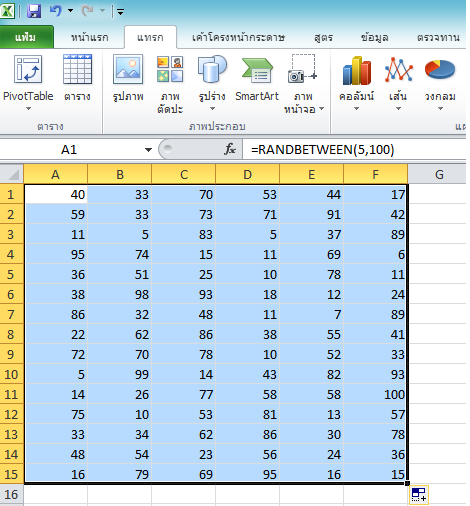Select column E header
Image resolution: width=470 pixels, height=506 pixels.
(312, 174)
